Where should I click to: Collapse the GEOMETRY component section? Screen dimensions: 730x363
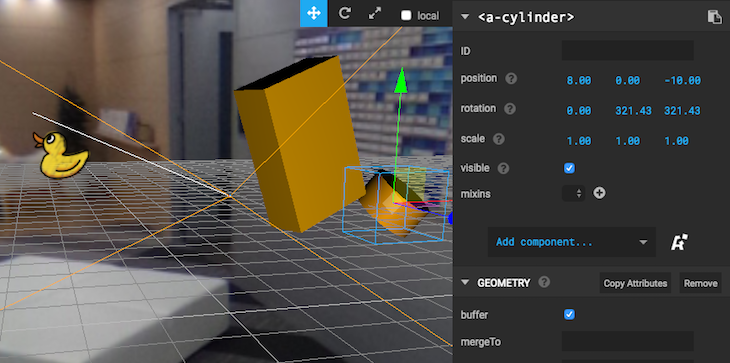click(465, 282)
